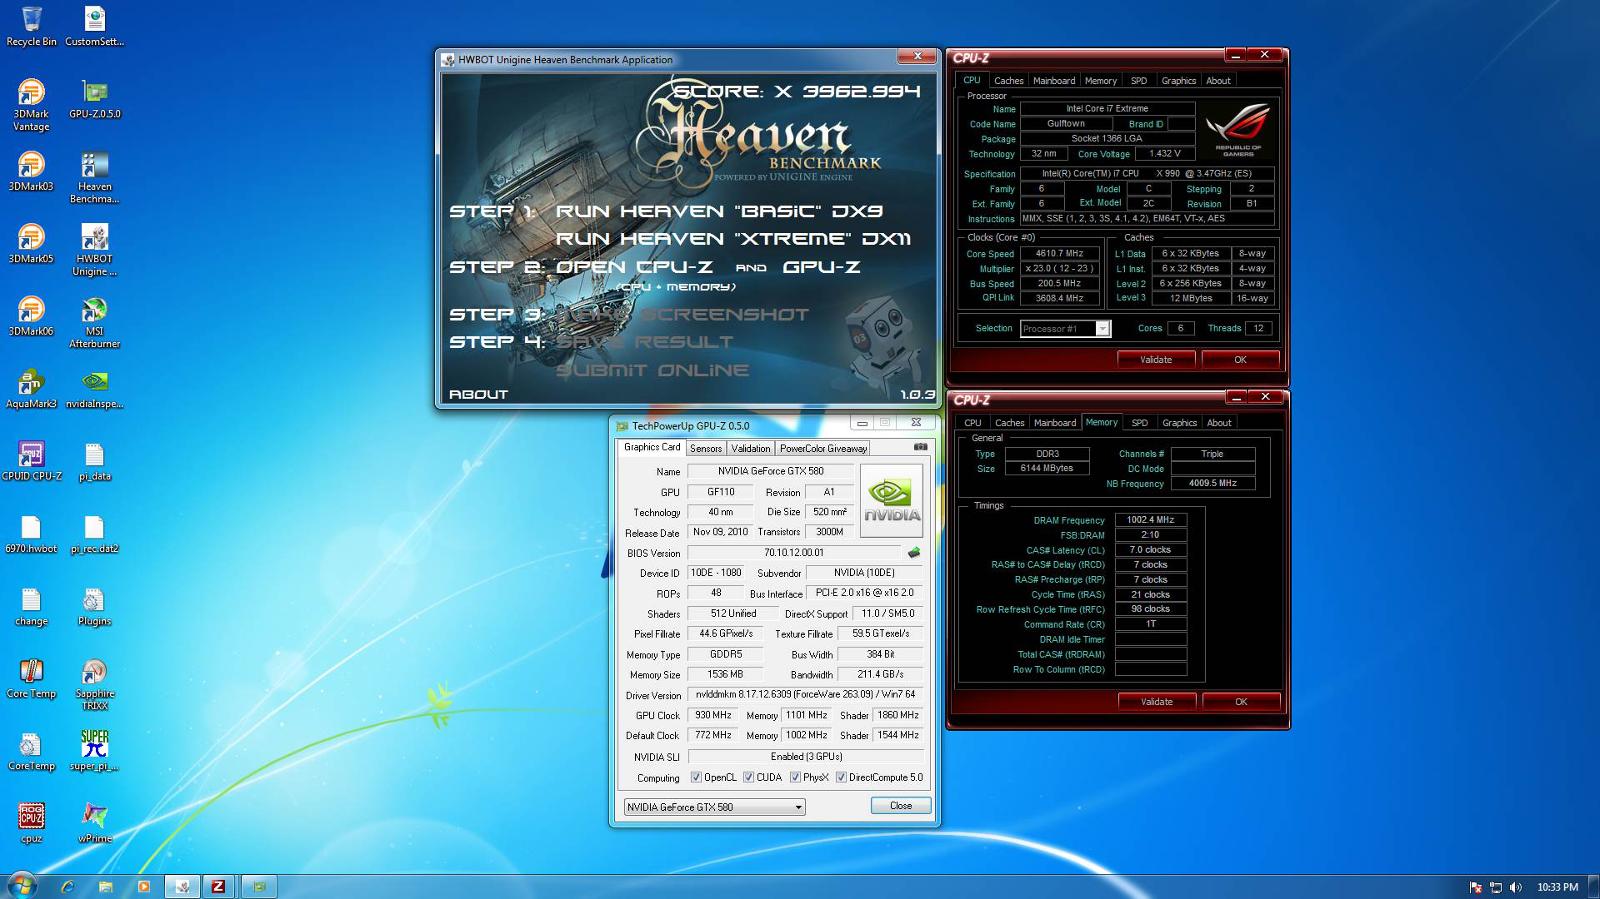This screenshot has width=1600, height=899.
Task: Select the HWBOT Unigine desktop shortcut
Action: pyautogui.click(x=94, y=250)
